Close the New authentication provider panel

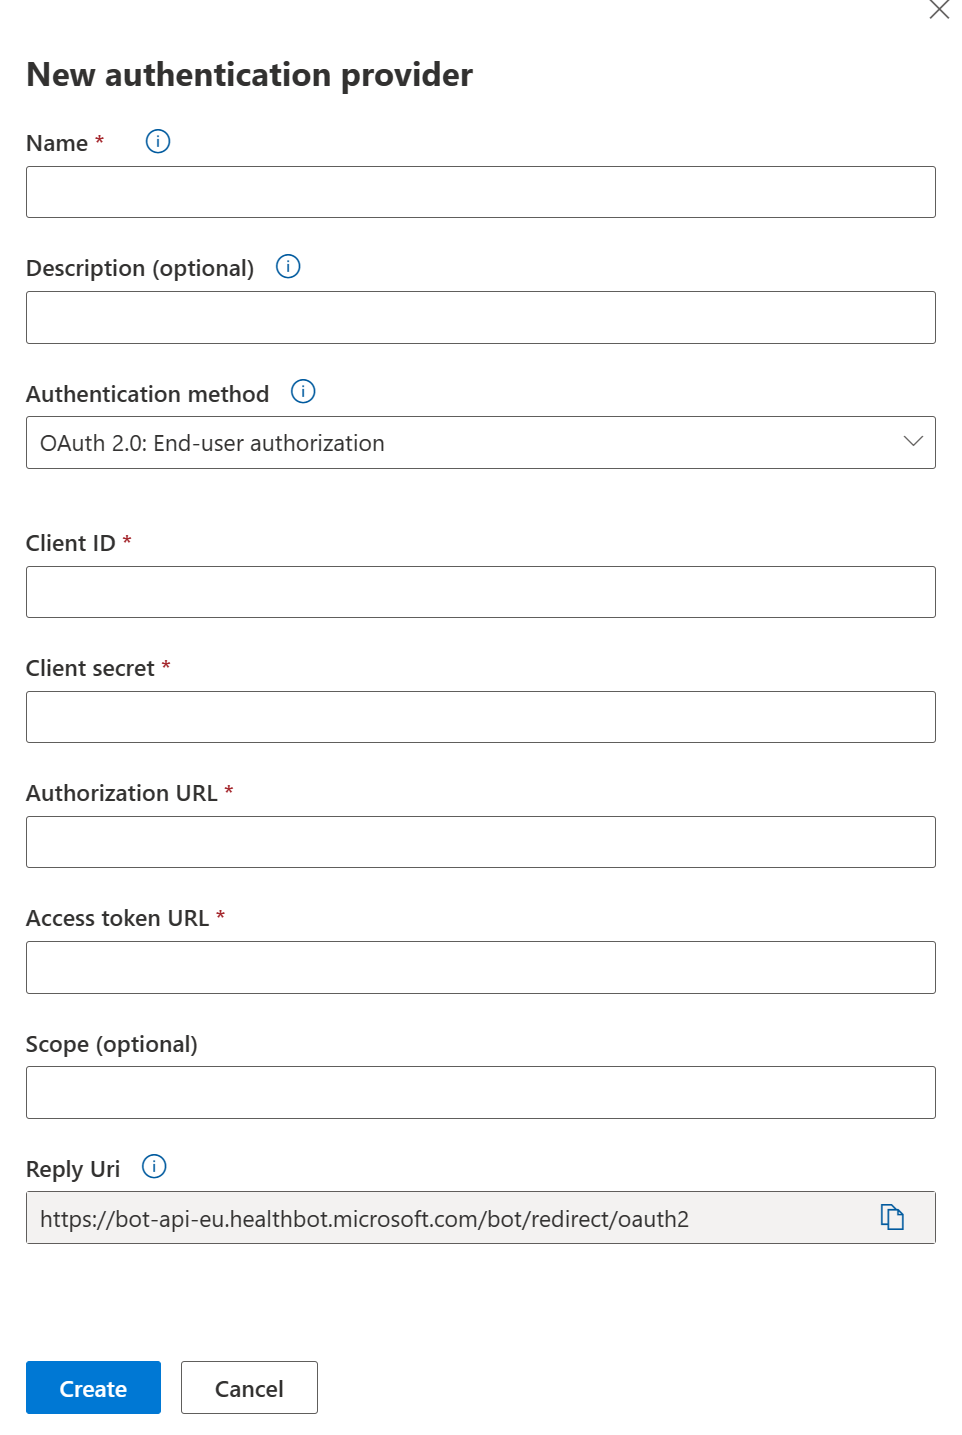coord(939,10)
